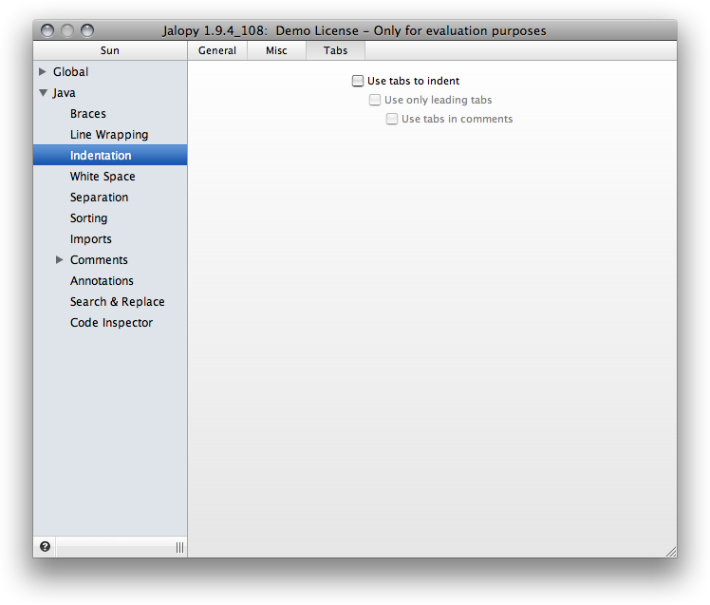The height and width of the screenshot is (605, 710).
Task: Toggle Use tabs in comments checkbox
Action: [x=392, y=119]
